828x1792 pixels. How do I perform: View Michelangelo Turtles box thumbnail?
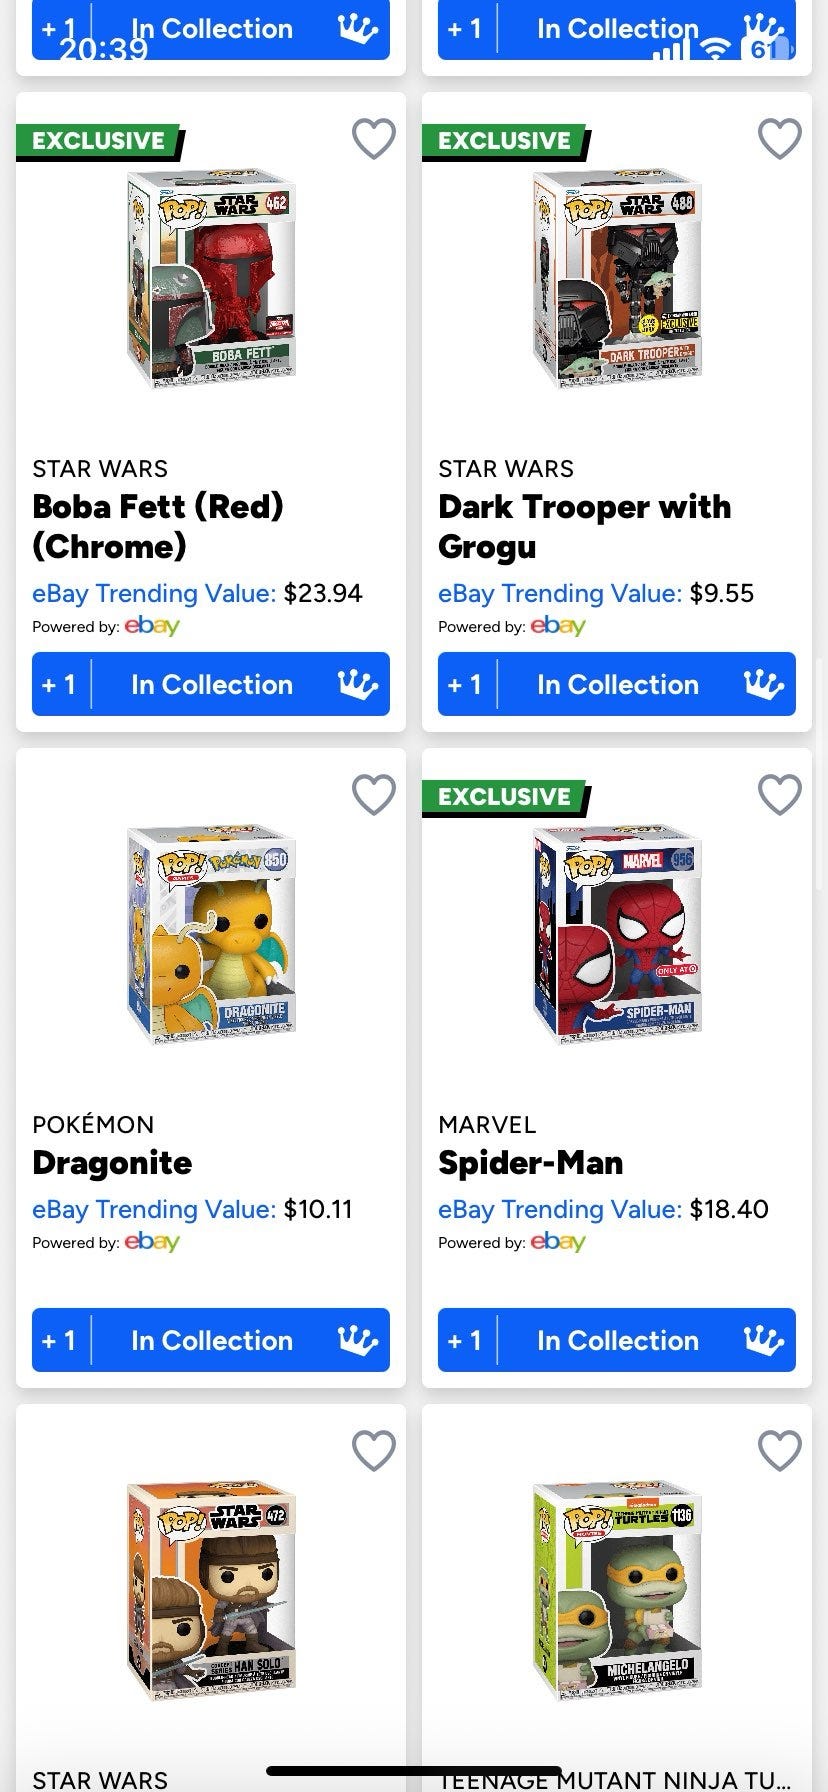click(x=618, y=1591)
